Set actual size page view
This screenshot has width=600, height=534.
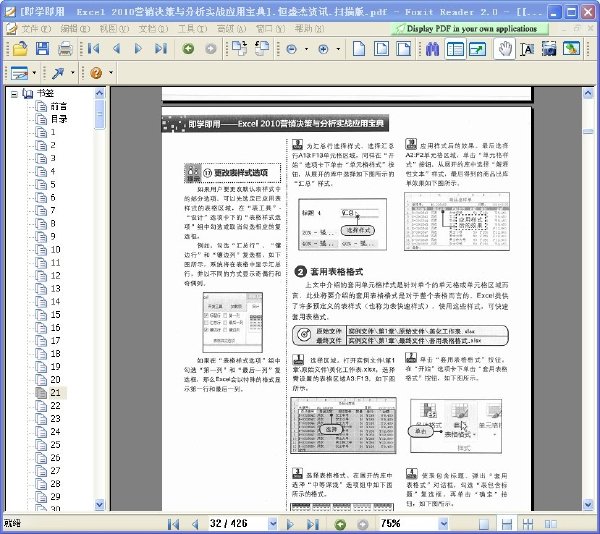coord(359,49)
